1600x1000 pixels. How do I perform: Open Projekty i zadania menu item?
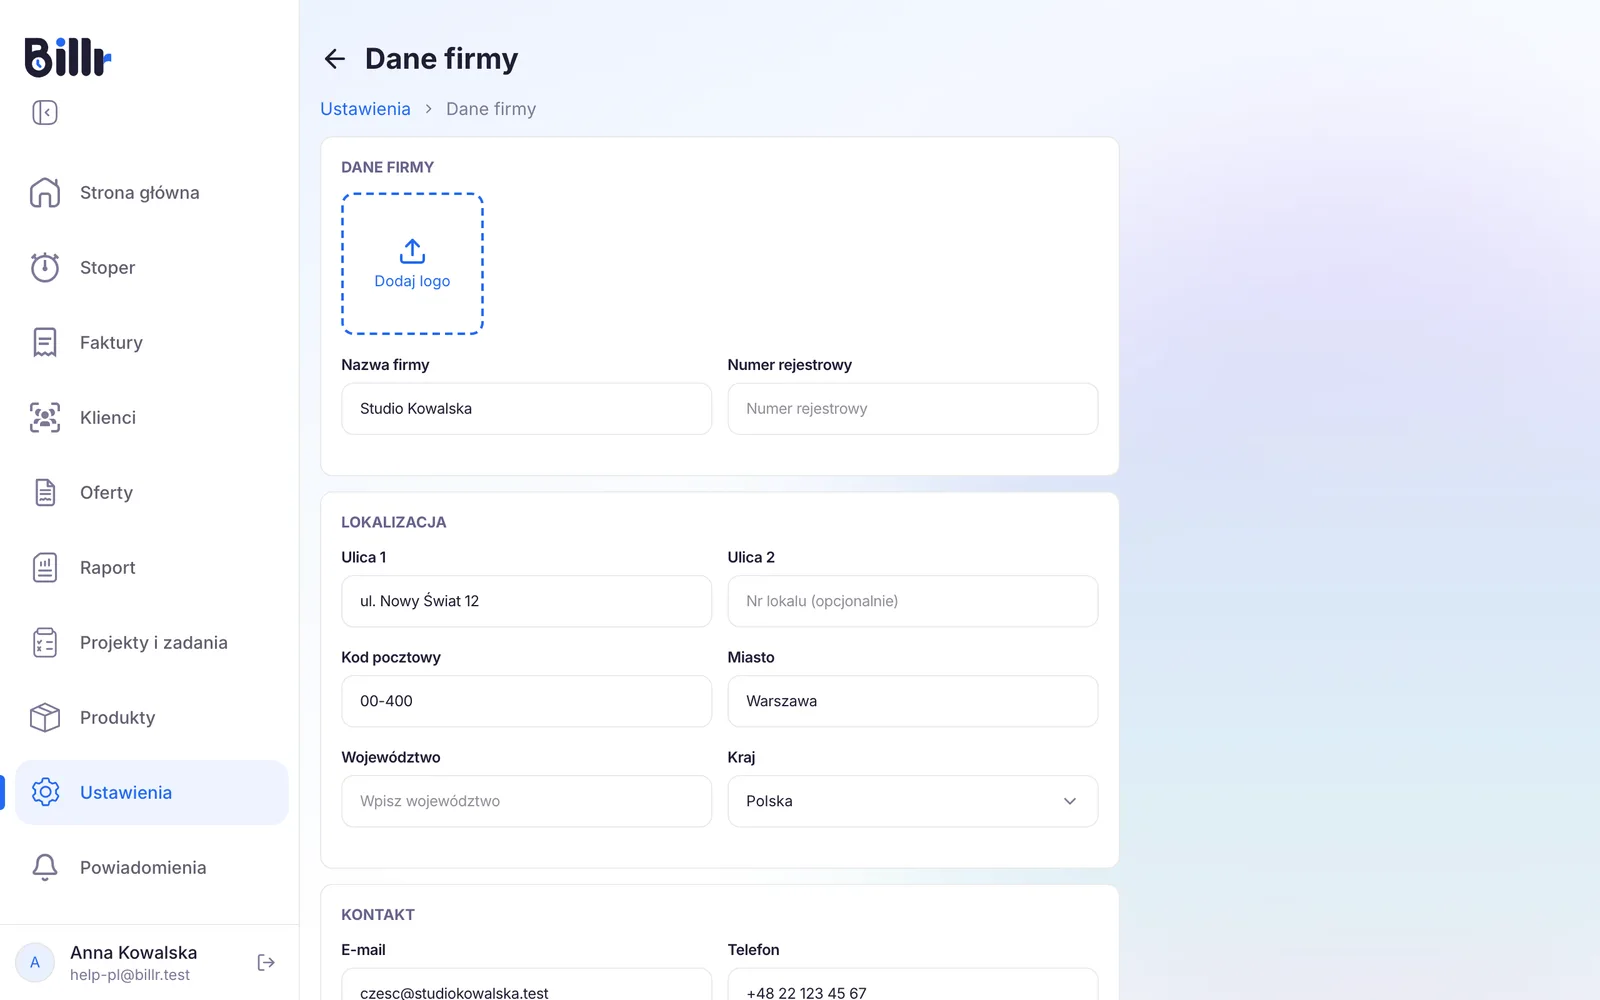pyautogui.click(x=151, y=642)
